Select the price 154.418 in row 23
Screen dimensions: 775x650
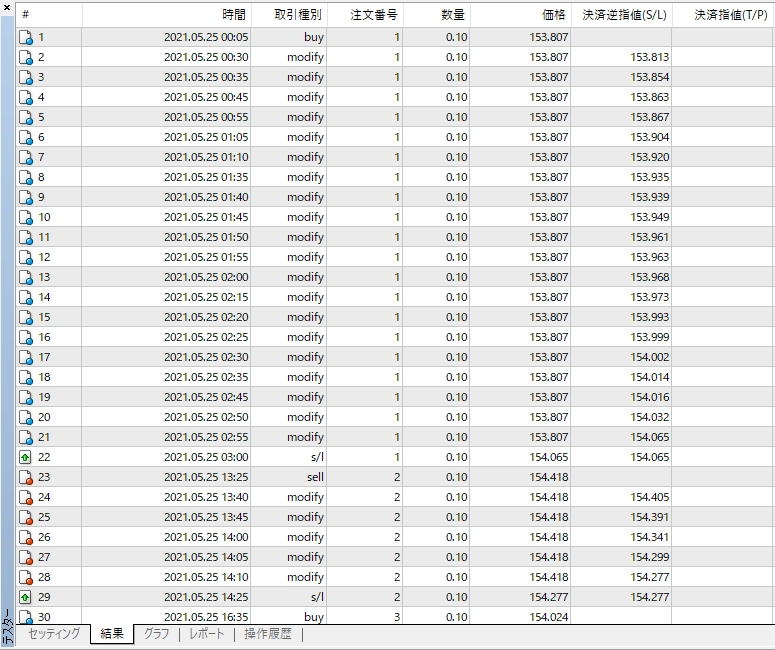coord(549,477)
